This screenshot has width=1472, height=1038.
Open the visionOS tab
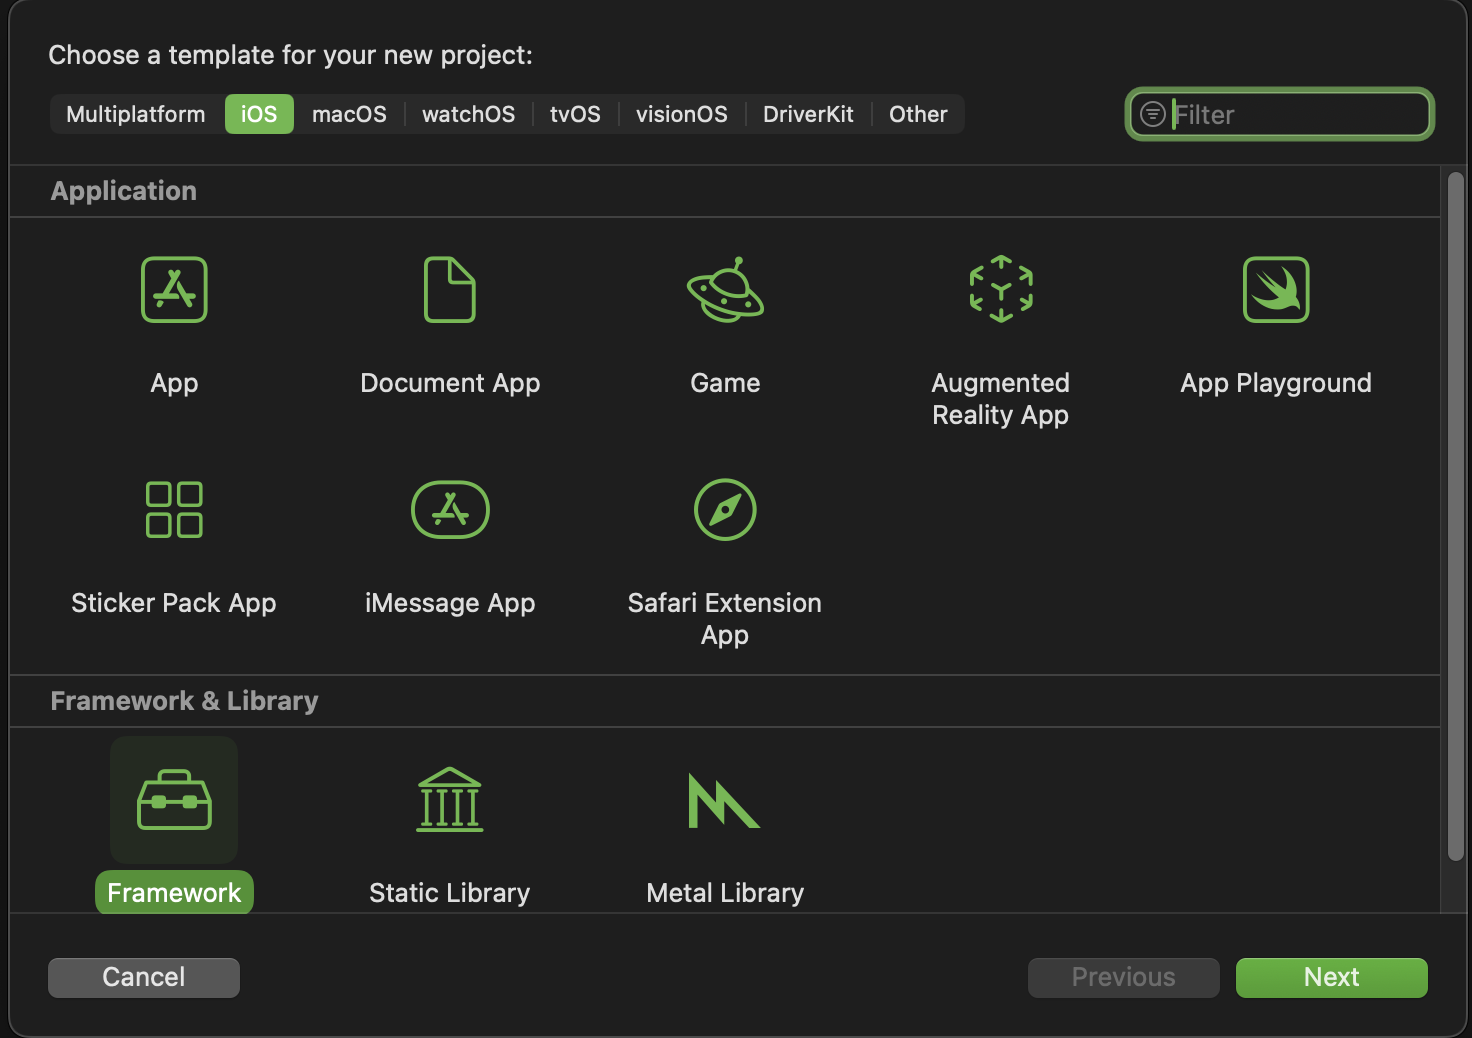point(682,114)
